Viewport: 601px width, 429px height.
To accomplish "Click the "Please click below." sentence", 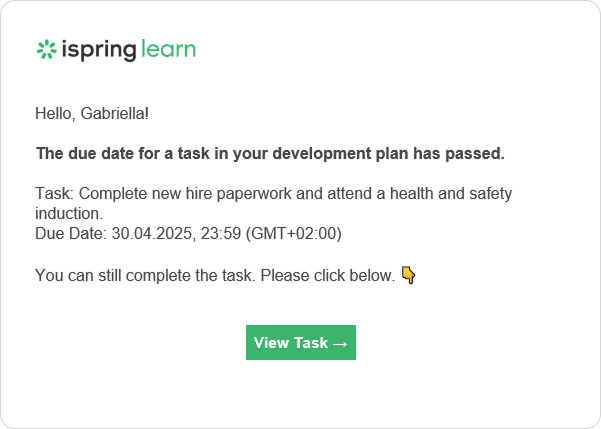I will click(328, 276).
